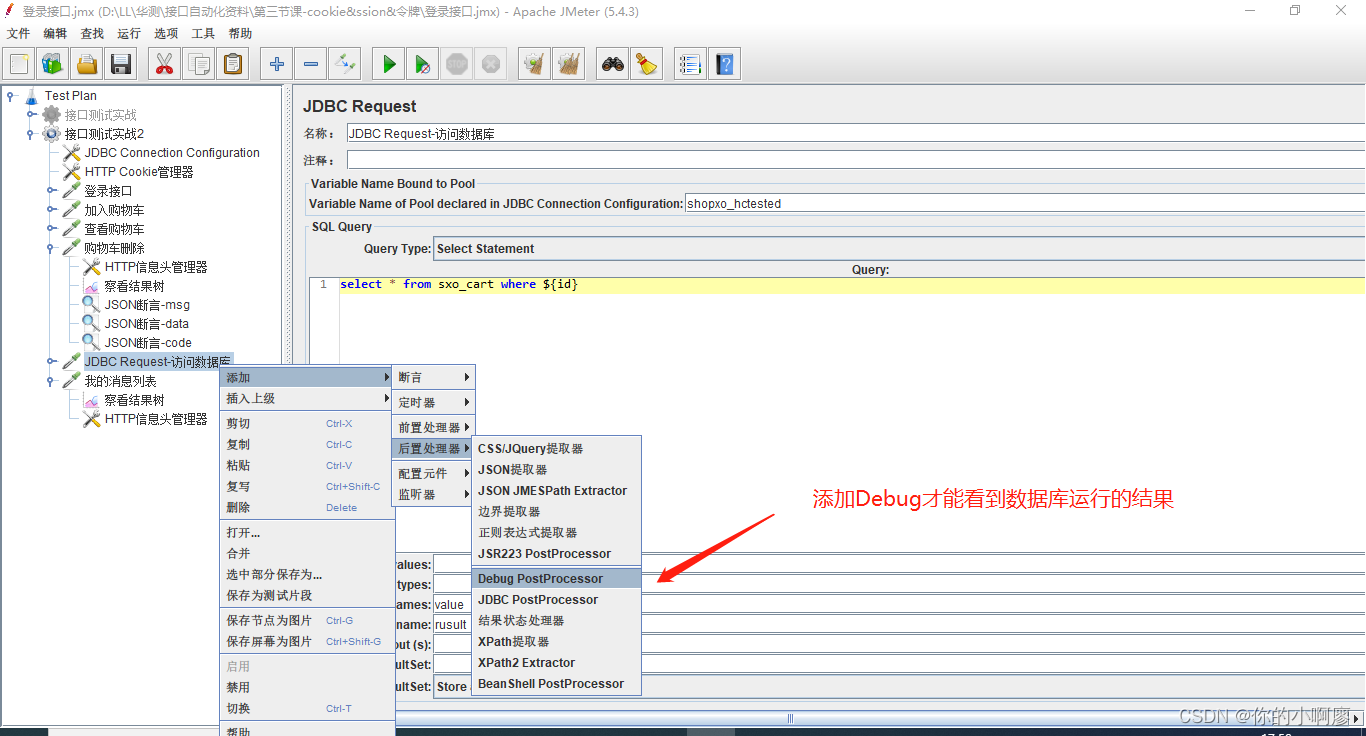This screenshot has height=736, width=1366.
Task: Collapse the 购物车删除 tree node
Action: click(x=51, y=248)
